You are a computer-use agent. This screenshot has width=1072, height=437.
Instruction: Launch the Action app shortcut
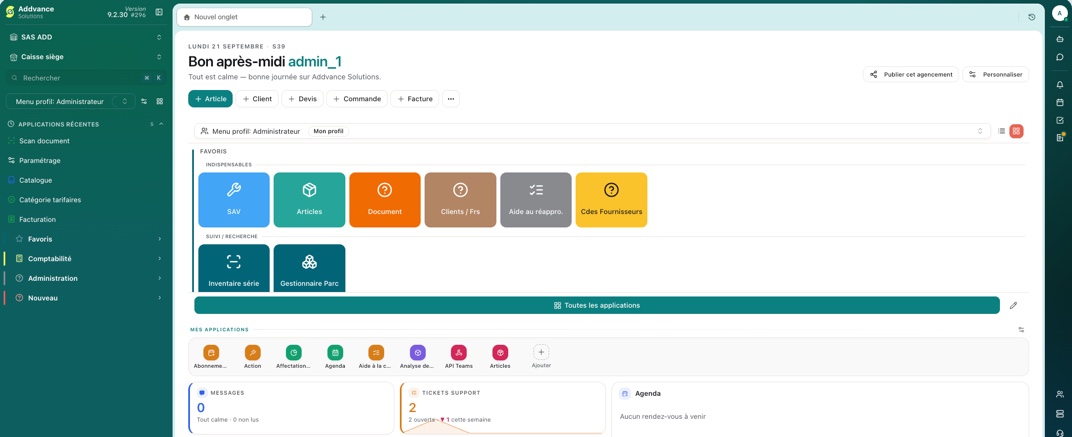252,357
